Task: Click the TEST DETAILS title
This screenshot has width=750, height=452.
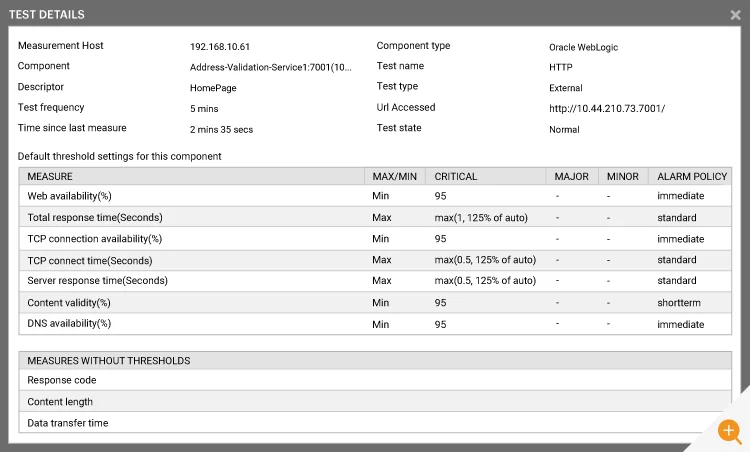Action: click(x=46, y=15)
